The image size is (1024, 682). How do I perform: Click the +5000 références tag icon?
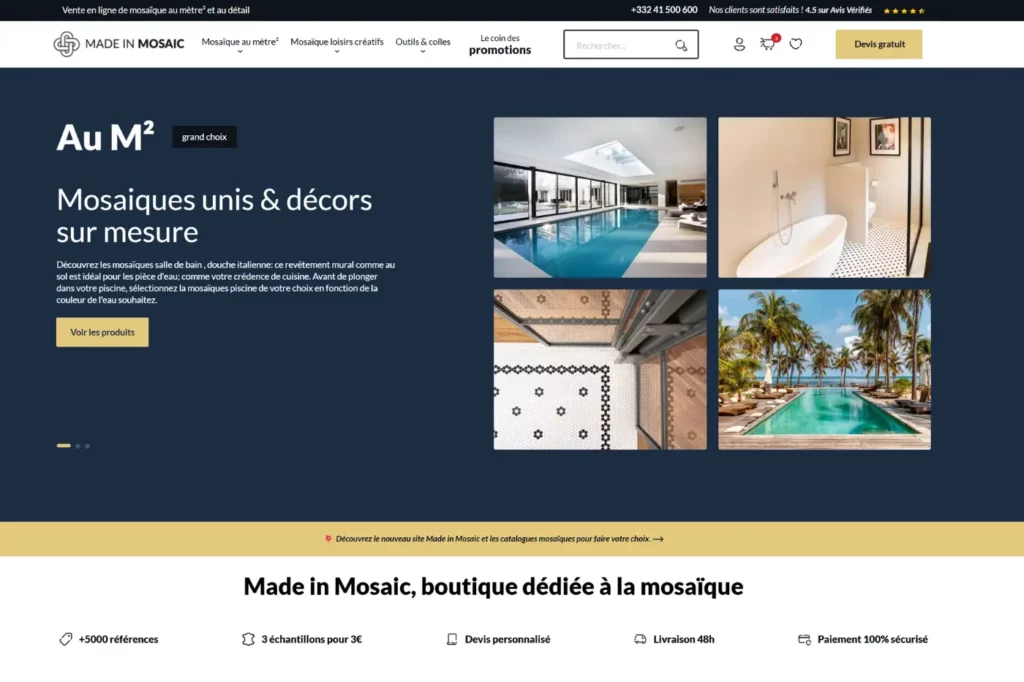click(x=65, y=639)
